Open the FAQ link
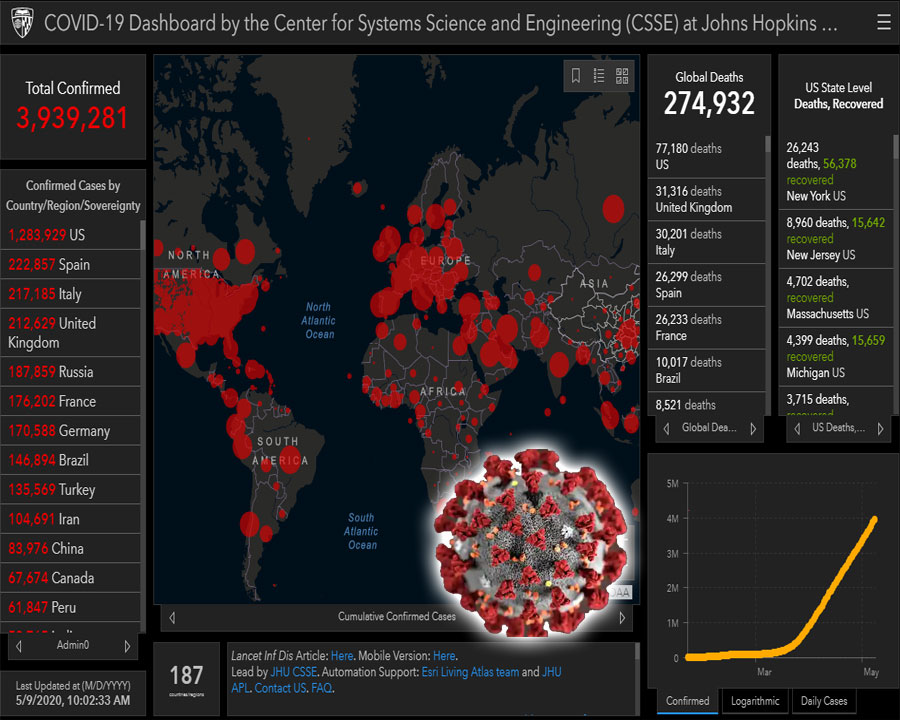Viewport: 900px width, 720px height. pyautogui.click(x=321, y=688)
